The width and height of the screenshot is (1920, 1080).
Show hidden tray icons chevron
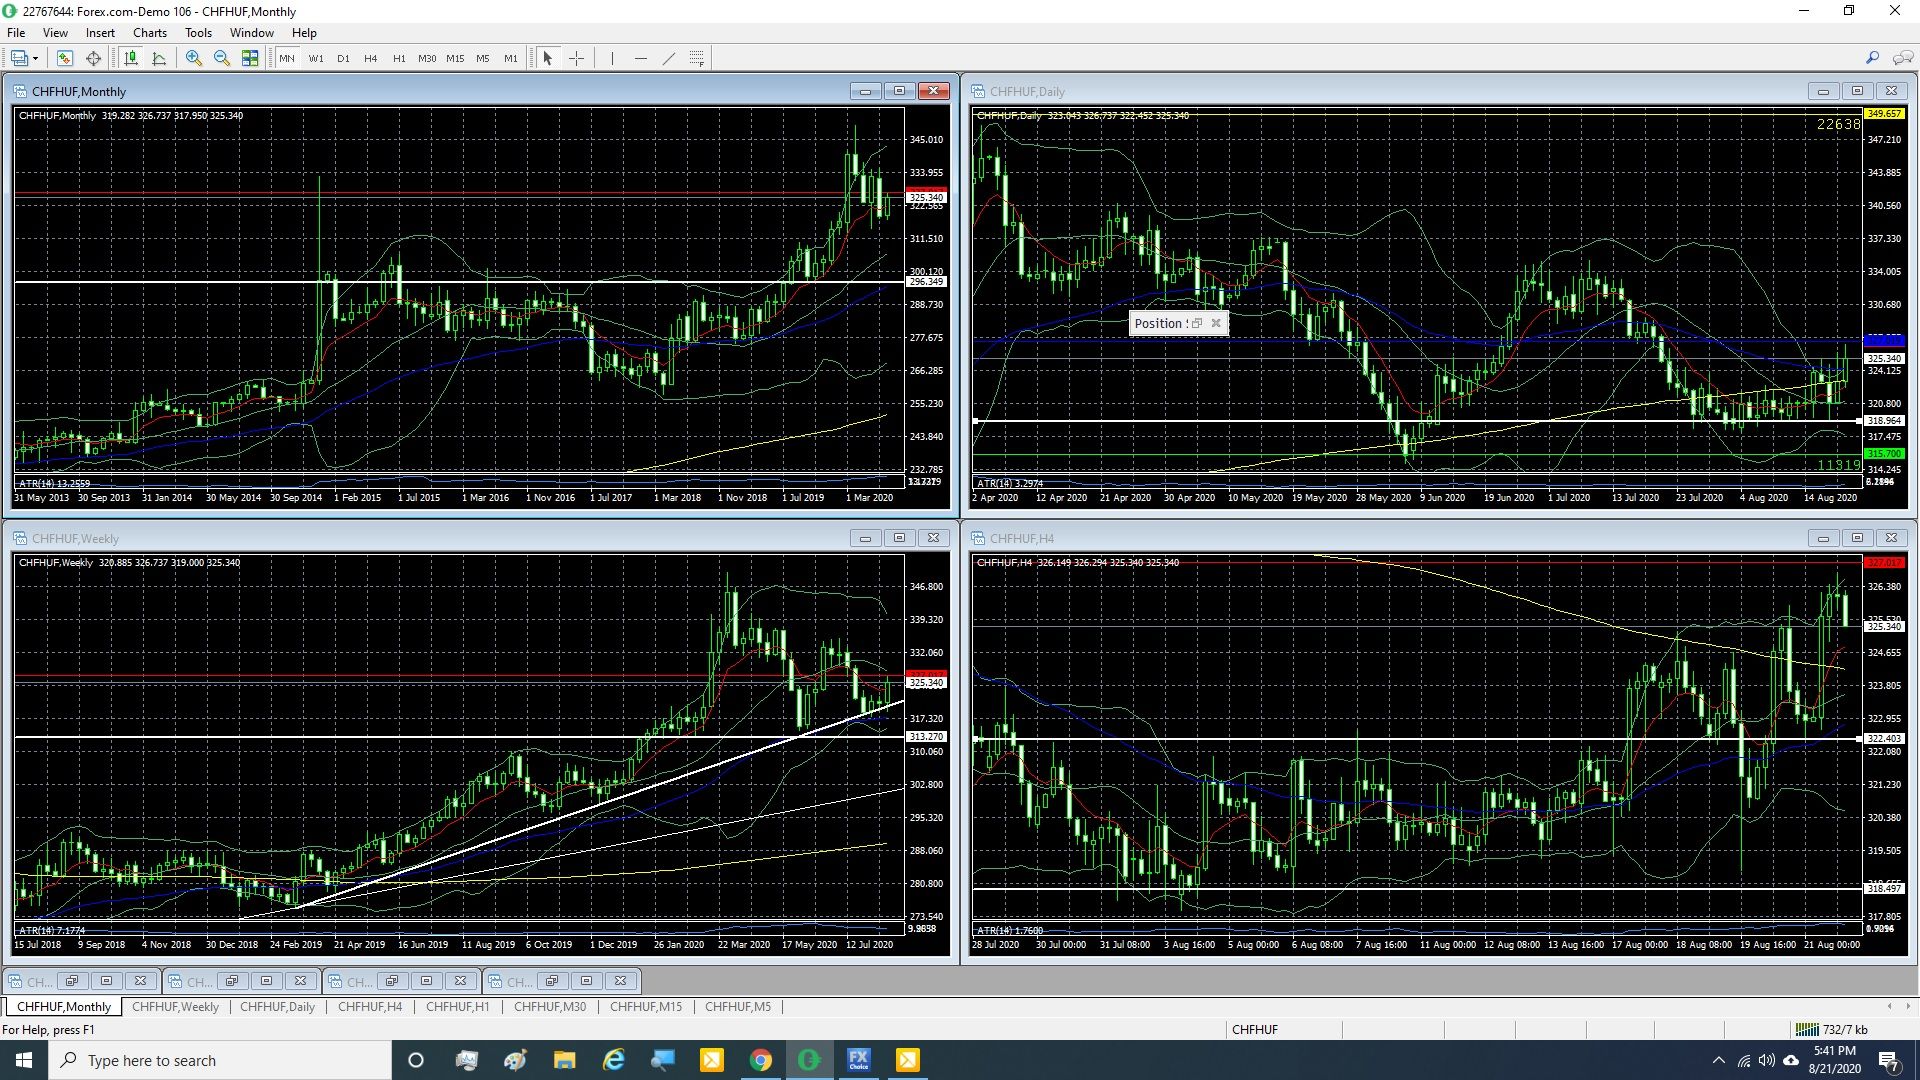tap(1719, 1060)
